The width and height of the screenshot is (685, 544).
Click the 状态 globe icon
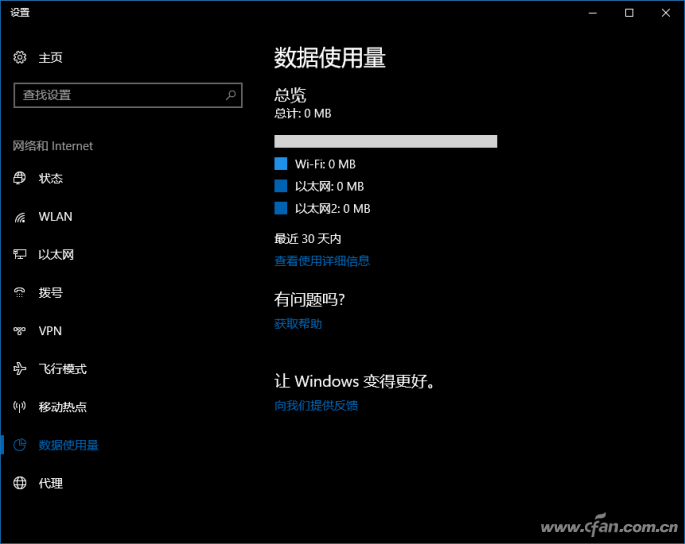click(20, 178)
